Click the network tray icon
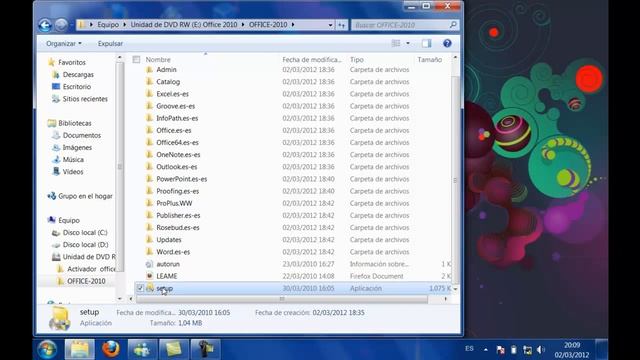640x360 pixels. coord(527,350)
